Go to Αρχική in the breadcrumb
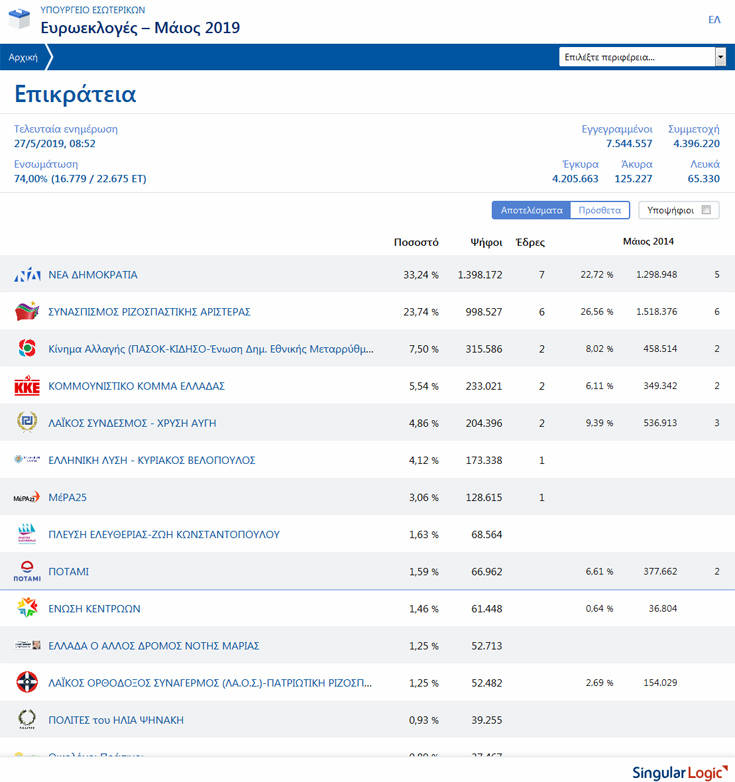This screenshot has width=735, height=782. [x=23, y=57]
